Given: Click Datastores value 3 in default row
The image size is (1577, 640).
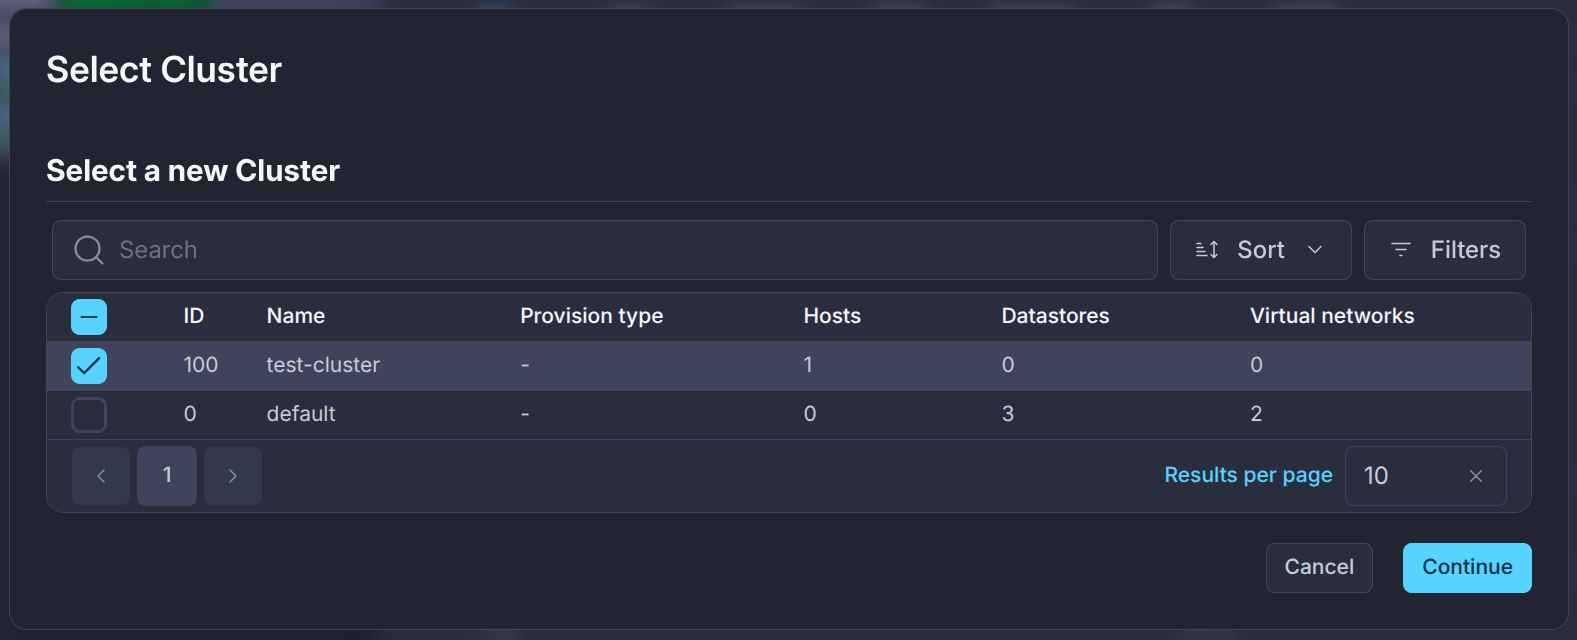Looking at the screenshot, I should [1008, 414].
